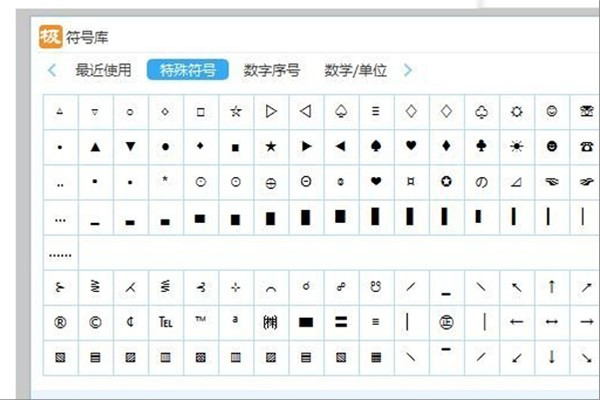Insert the black down-pointing triangle ▼
The image size is (600, 400).
pyautogui.click(x=130, y=147)
